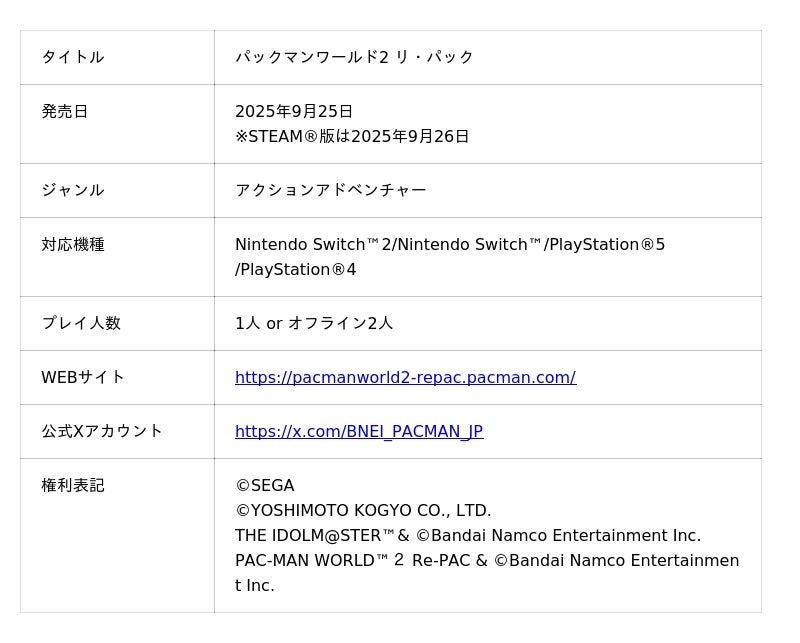This screenshot has height=643, width=800.
Task: Click the 対応機種 row label
Action: pyautogui.click(x=72, y=244)
